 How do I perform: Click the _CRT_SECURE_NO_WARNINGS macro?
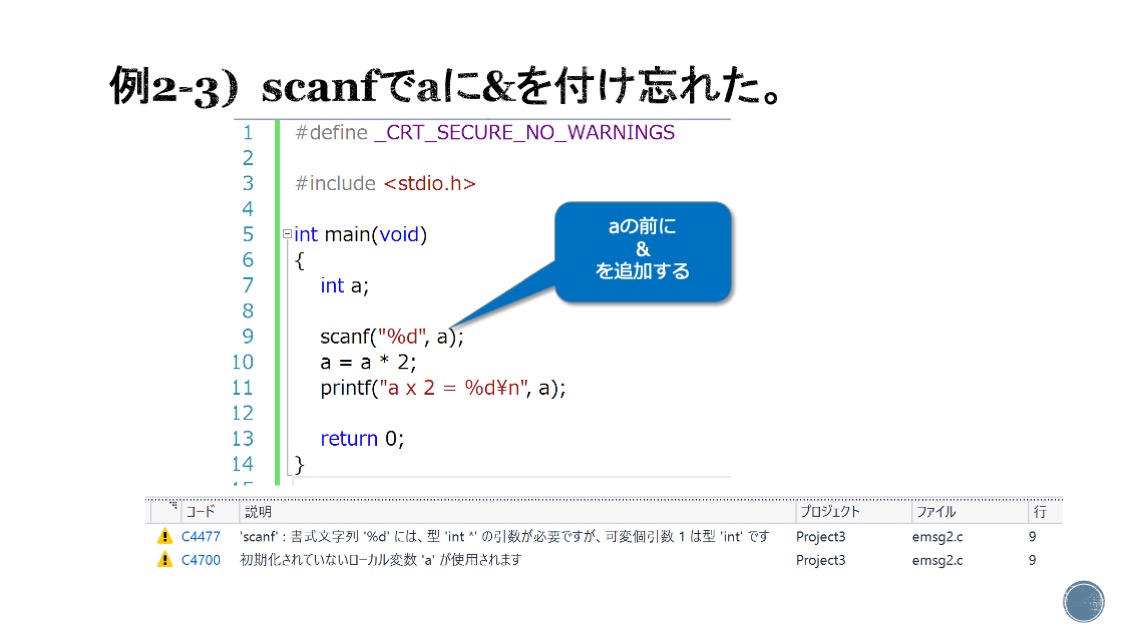(524, 133)
